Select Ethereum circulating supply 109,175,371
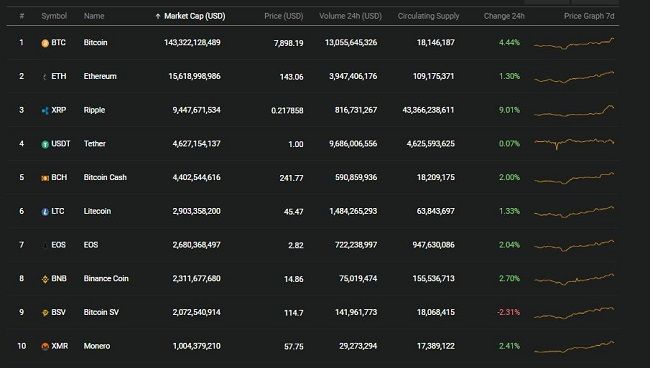The width and height of the screenshot is (650, 368). coord(434,76)
